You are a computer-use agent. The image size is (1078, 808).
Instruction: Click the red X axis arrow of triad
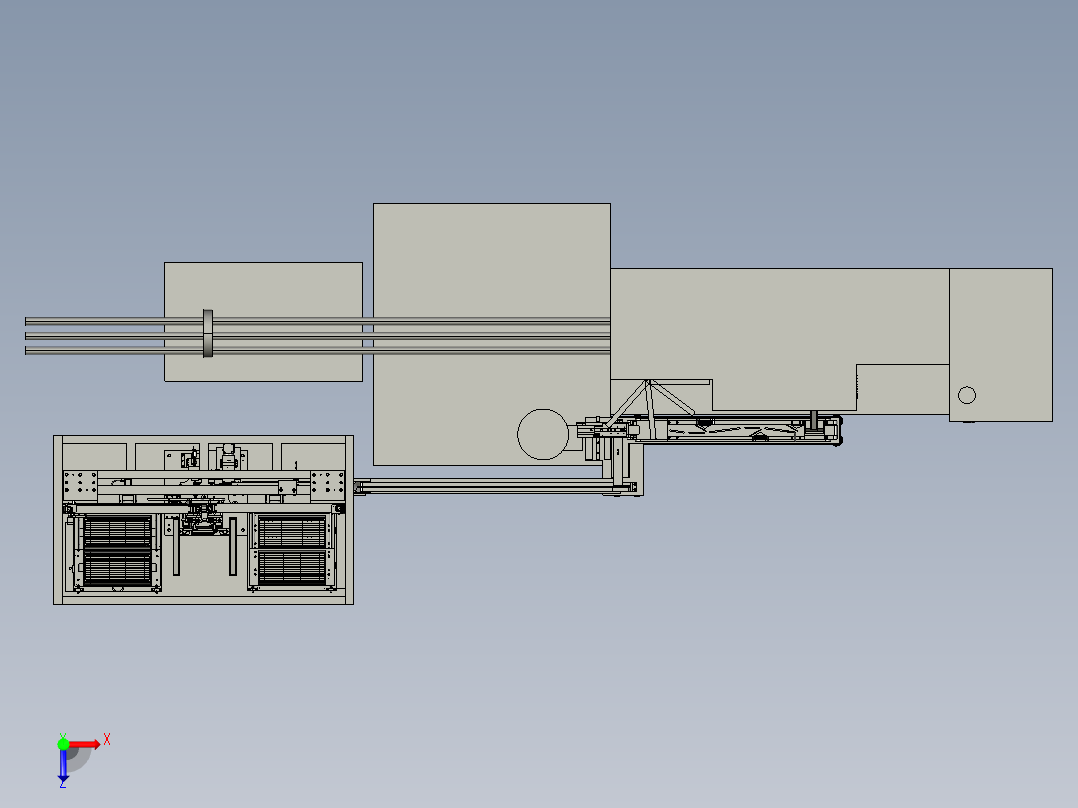[x=85, y=744]
